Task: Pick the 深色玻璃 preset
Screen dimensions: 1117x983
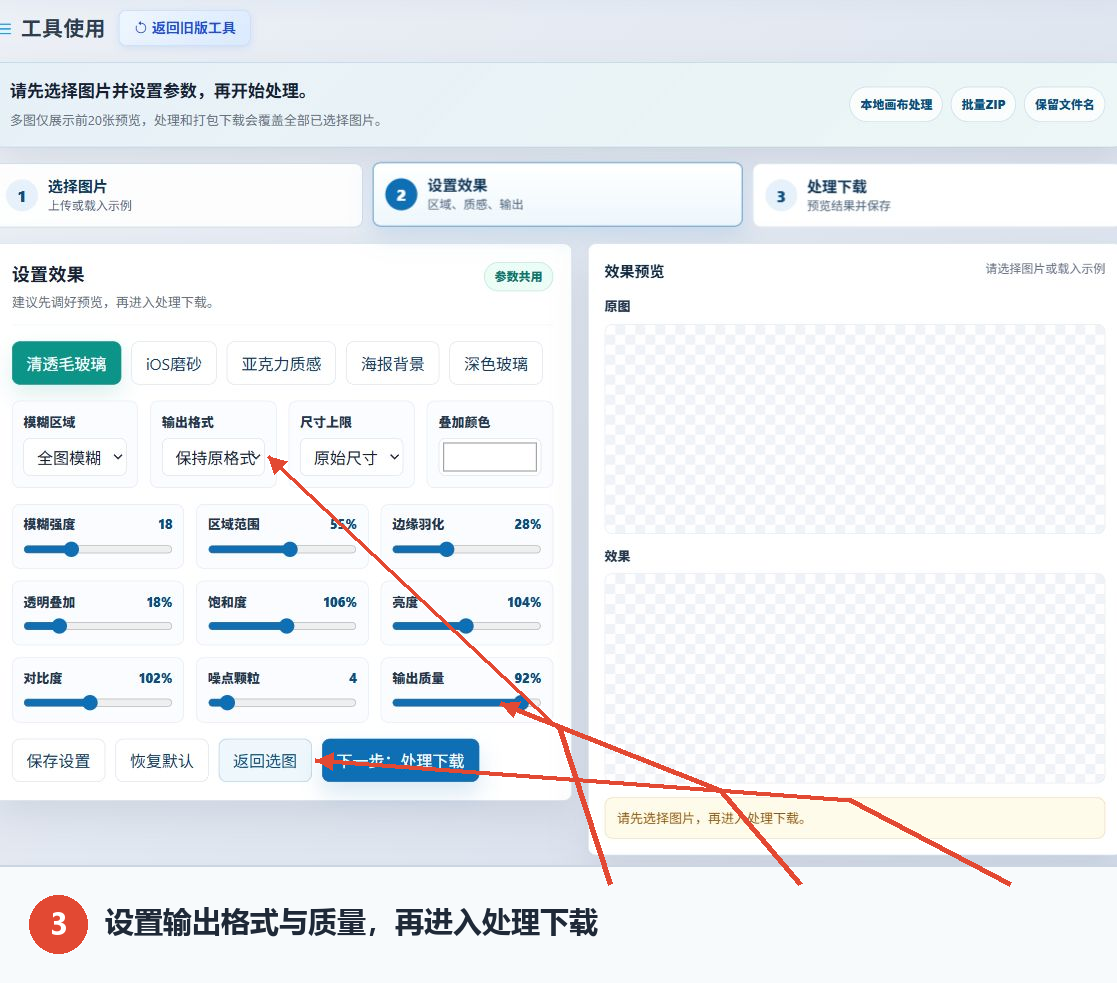Action: pos(496,363)
